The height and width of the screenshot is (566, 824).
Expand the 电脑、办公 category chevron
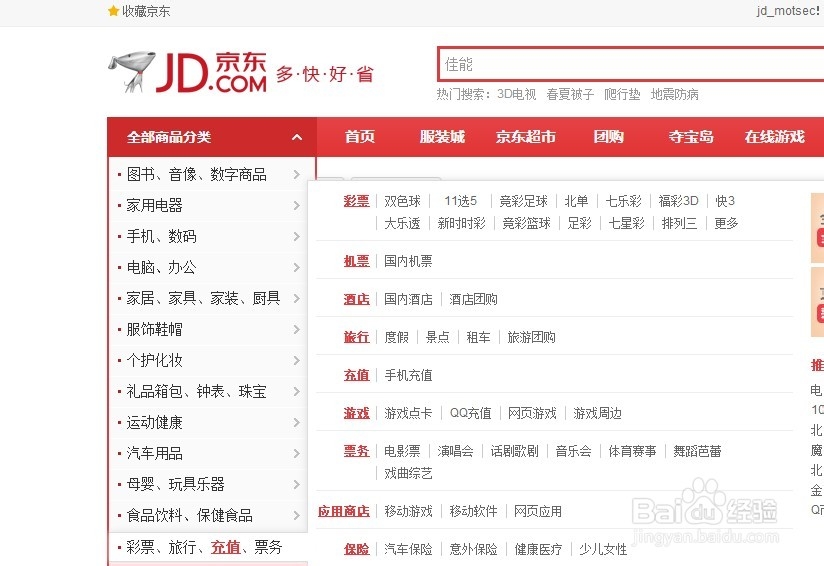(297, 267)
